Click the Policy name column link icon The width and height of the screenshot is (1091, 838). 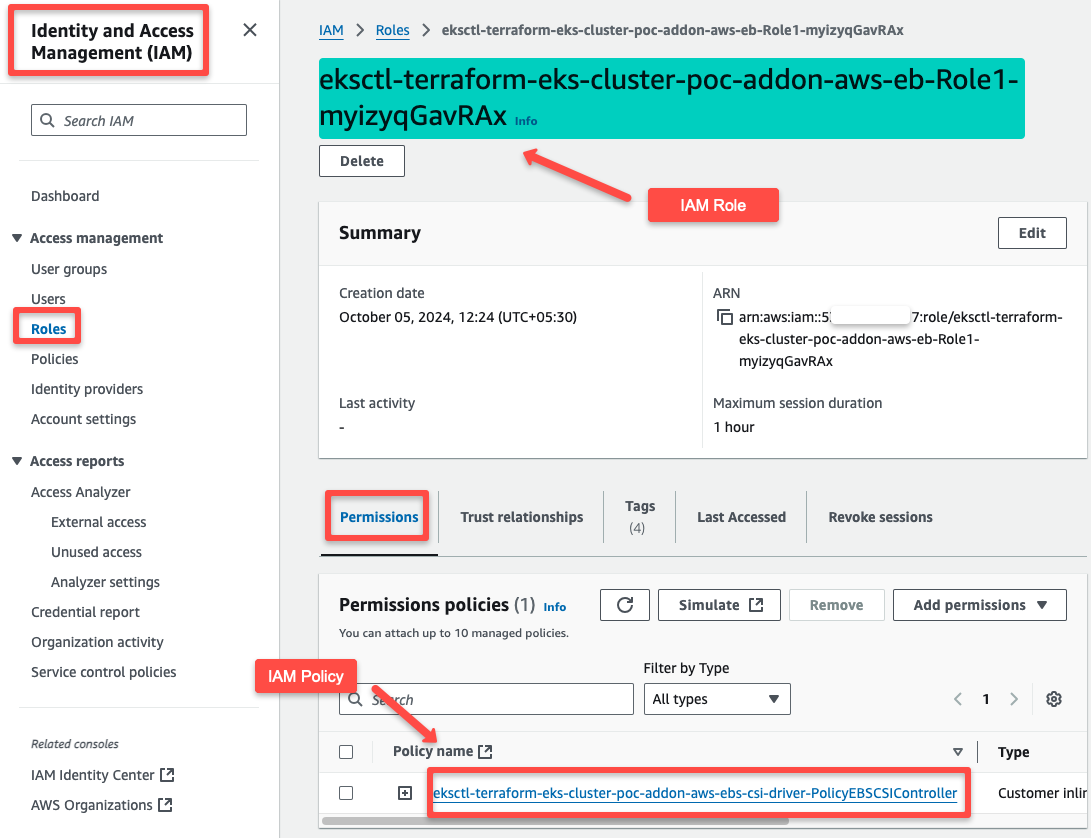coord(487,750)
